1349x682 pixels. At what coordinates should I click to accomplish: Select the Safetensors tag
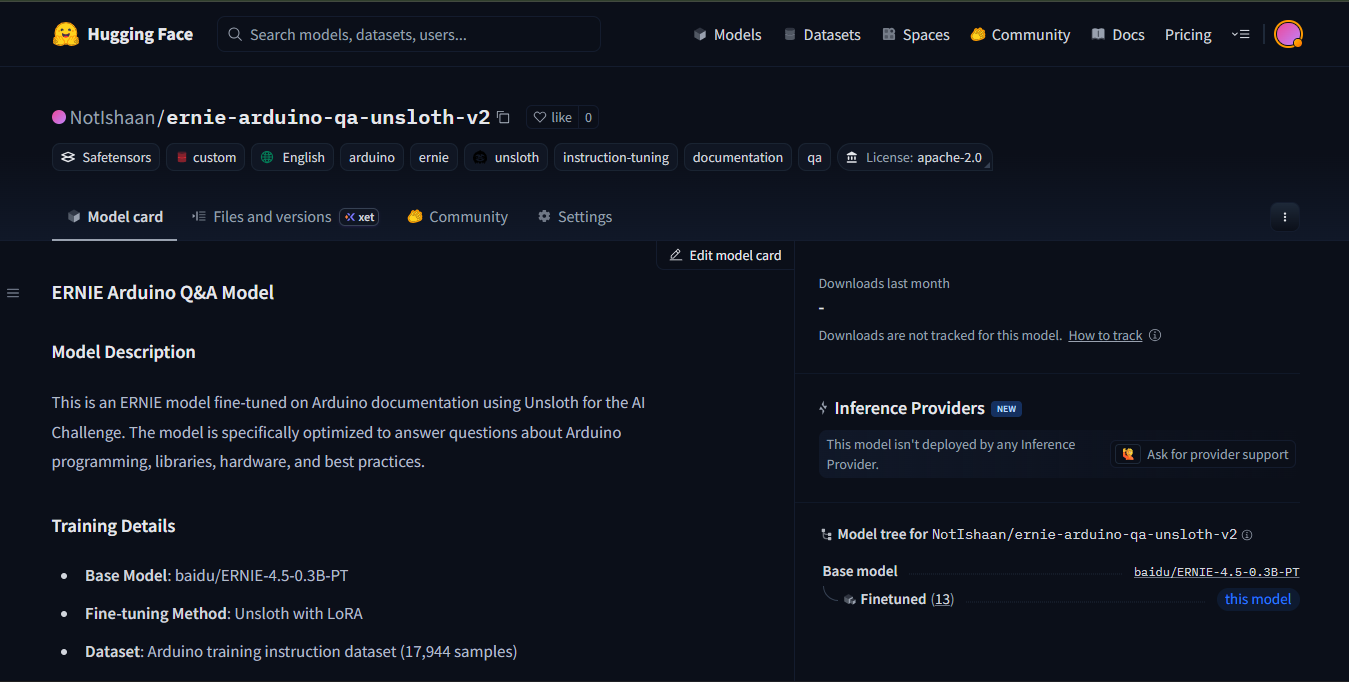point(106,157)
